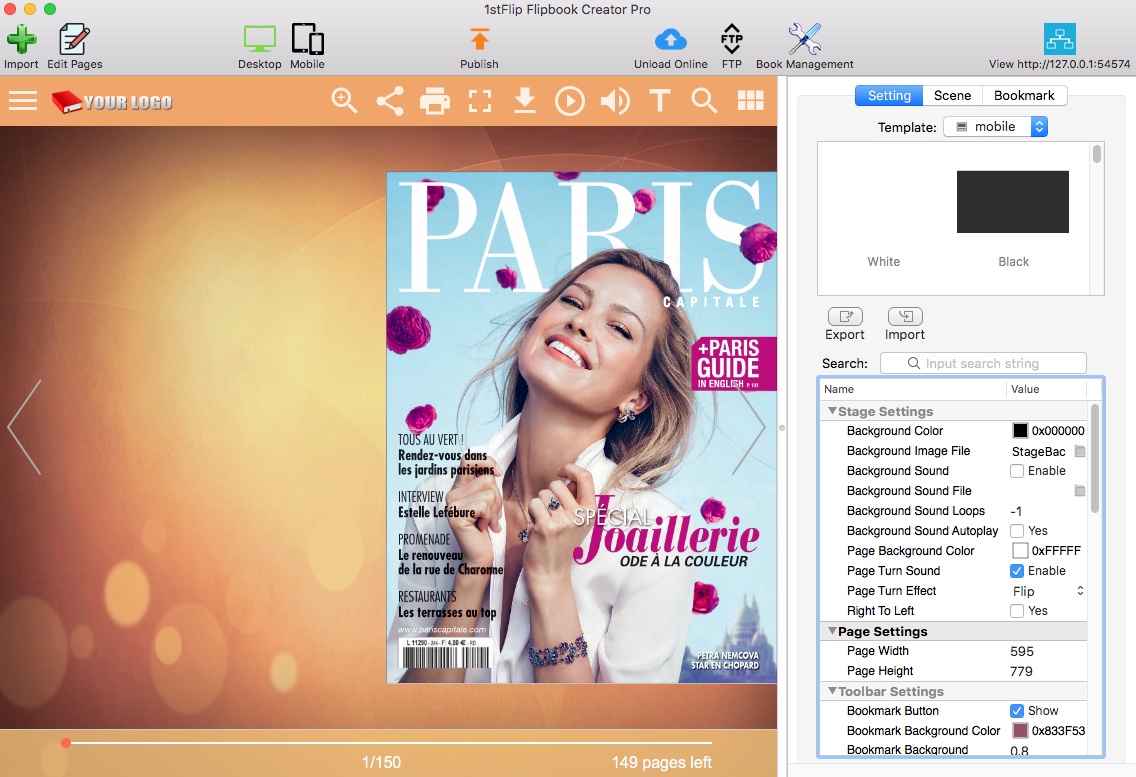Switch to the Scene tab
This screenshot has width=1136, height=777.
tap(952, 96)
